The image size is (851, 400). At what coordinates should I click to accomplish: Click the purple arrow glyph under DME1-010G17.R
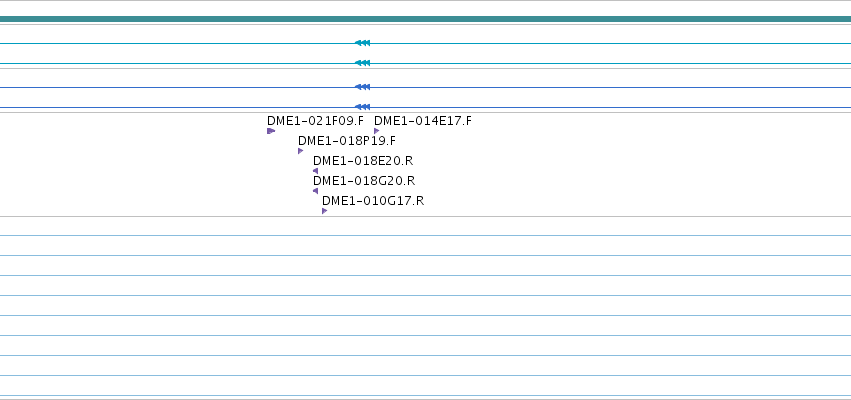click(x=325, y=211)
